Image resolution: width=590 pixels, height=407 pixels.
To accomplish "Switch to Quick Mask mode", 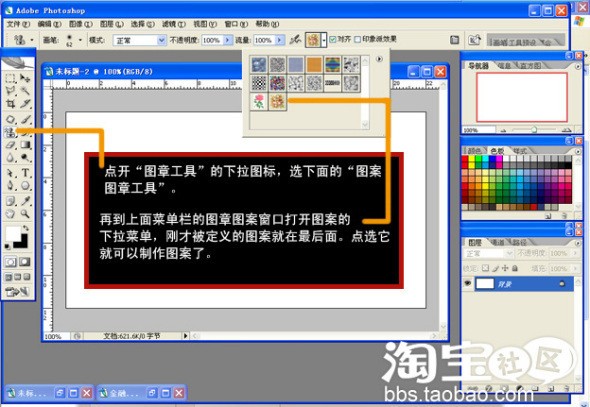I will pos(25,262).
